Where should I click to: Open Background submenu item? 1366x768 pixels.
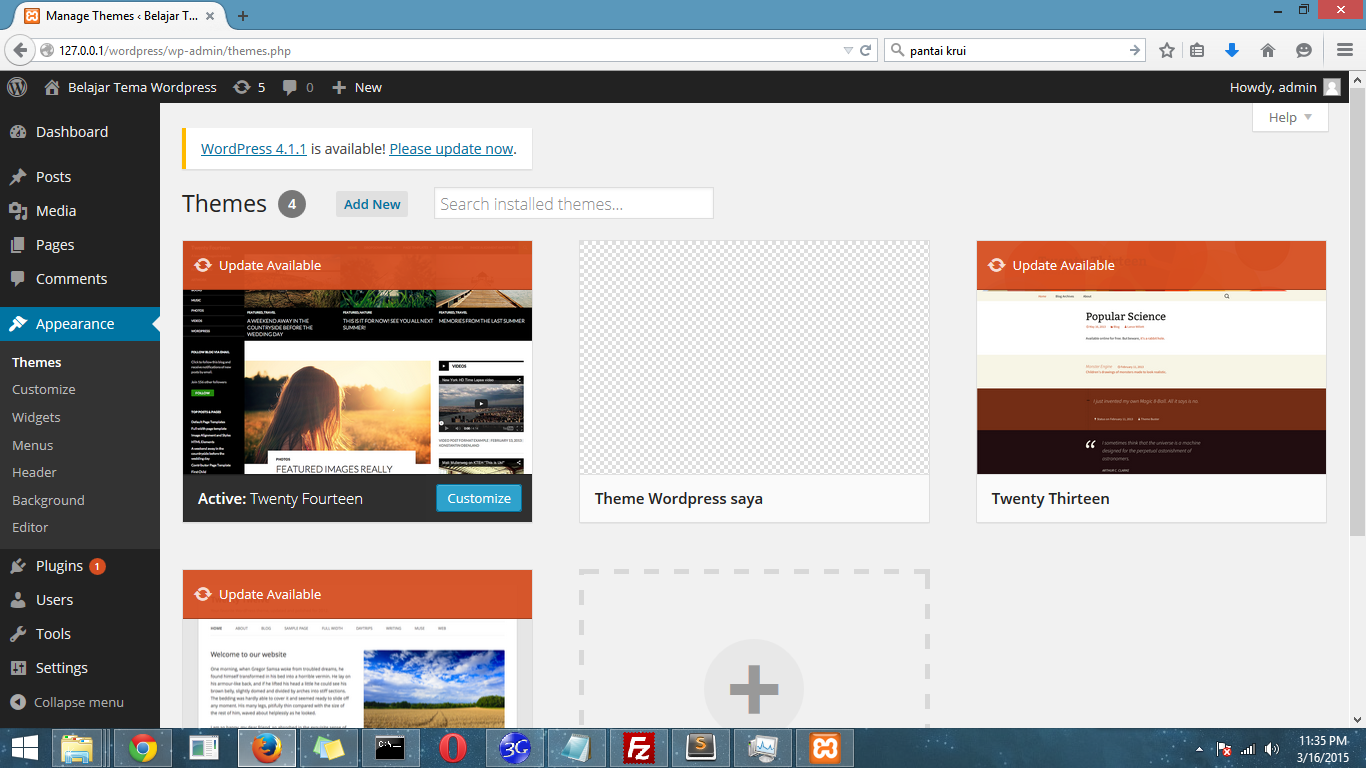[48, 500]
